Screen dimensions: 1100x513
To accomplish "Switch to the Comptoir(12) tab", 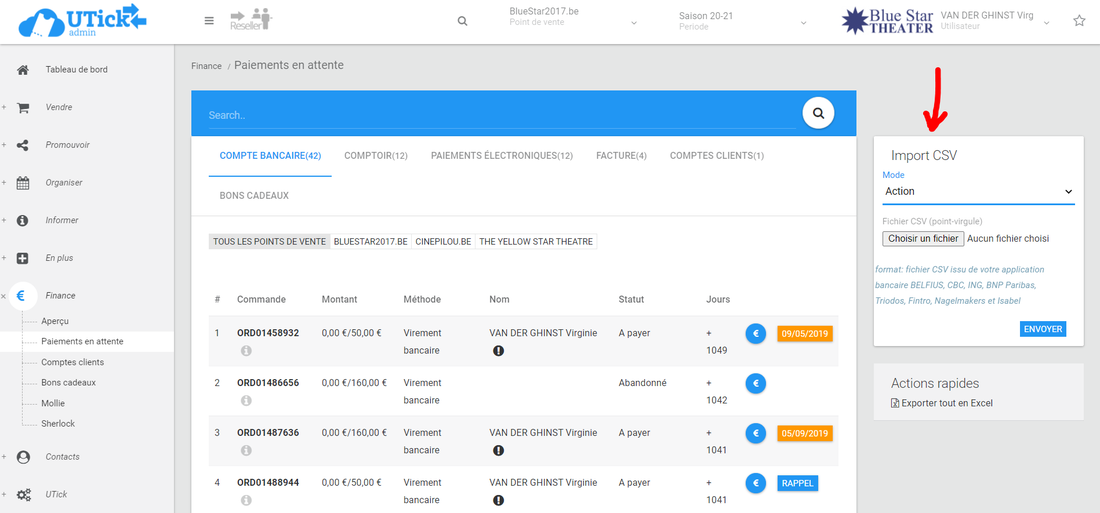I will (x=376, y=156).
